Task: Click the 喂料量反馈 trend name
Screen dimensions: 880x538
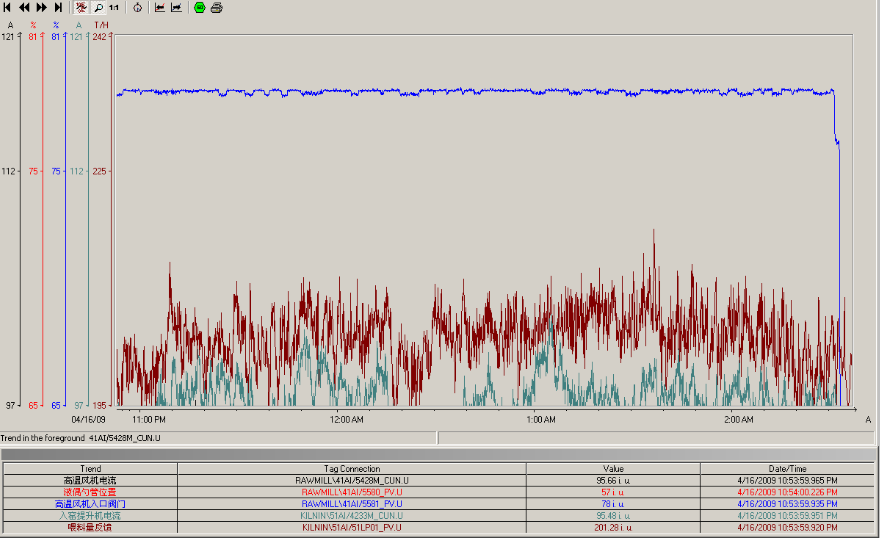Action: 90,527
